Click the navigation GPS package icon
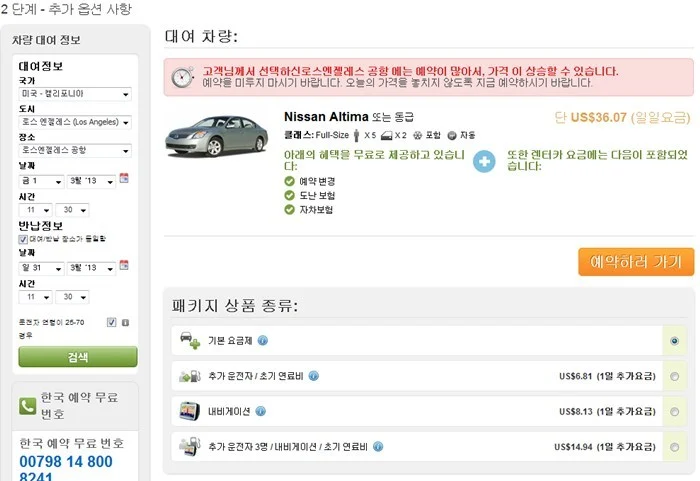The width and height of the screenshot is (700, 481). coord(189,411)
